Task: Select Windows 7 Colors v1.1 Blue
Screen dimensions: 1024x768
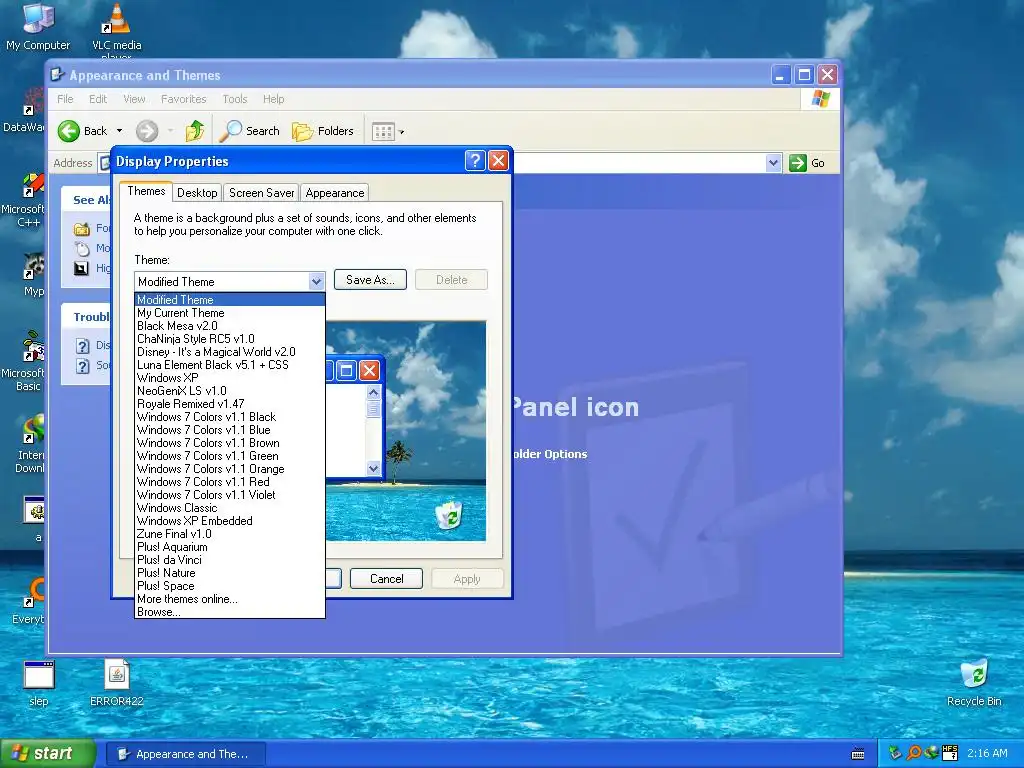Action: [x=229, y=430]
